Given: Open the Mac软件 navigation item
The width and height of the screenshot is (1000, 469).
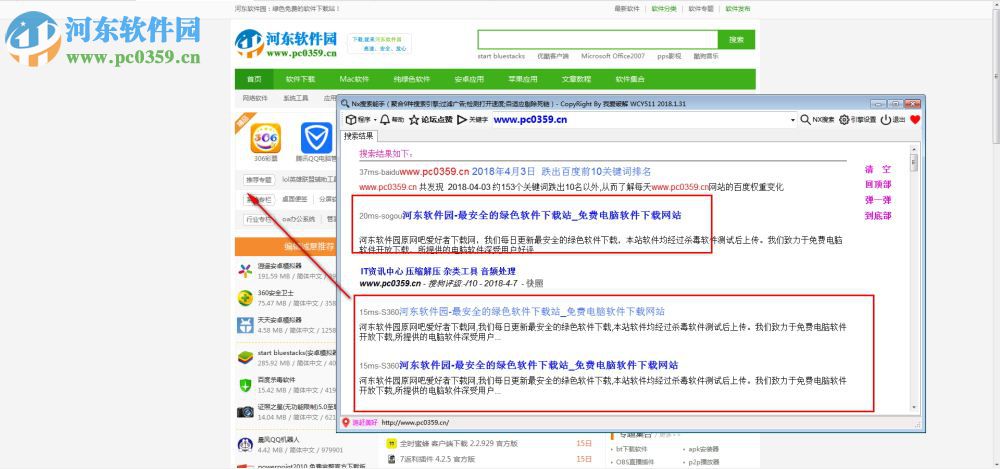Looking at the screenshot, I should pos(354,80).
